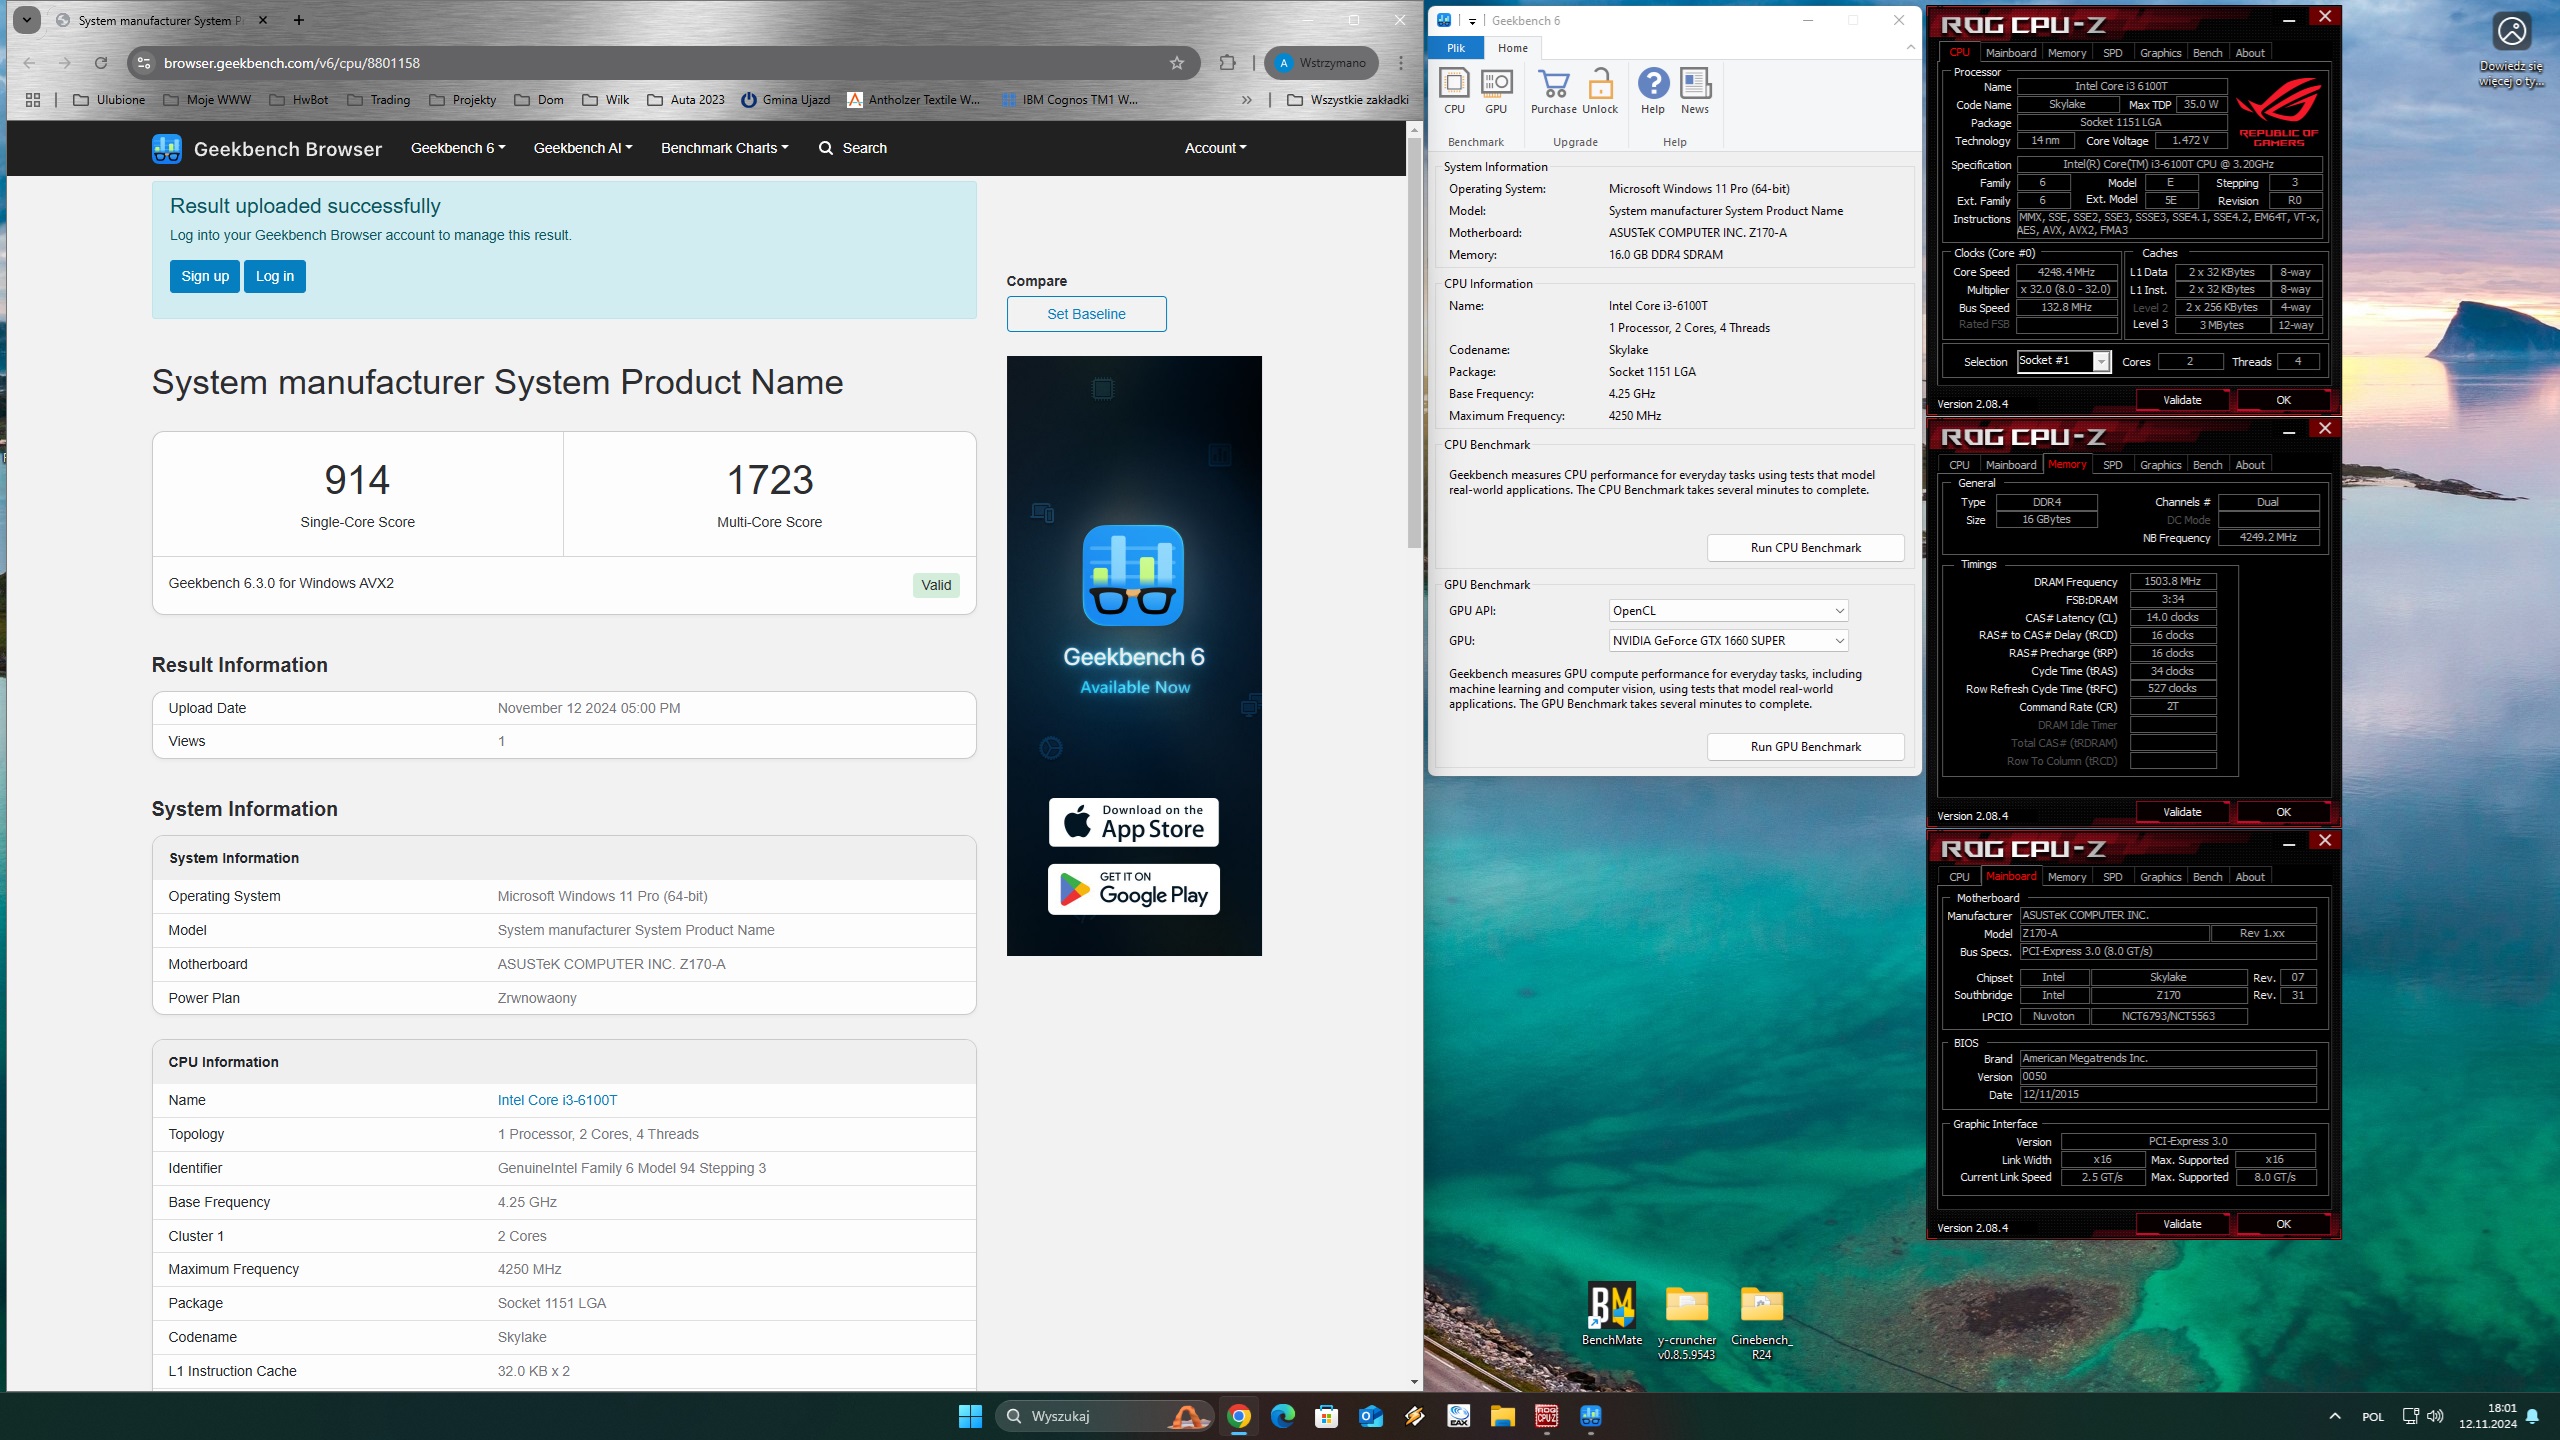
Task: Click the Wyszukaj taskbar search box
Action: 1104,1416
